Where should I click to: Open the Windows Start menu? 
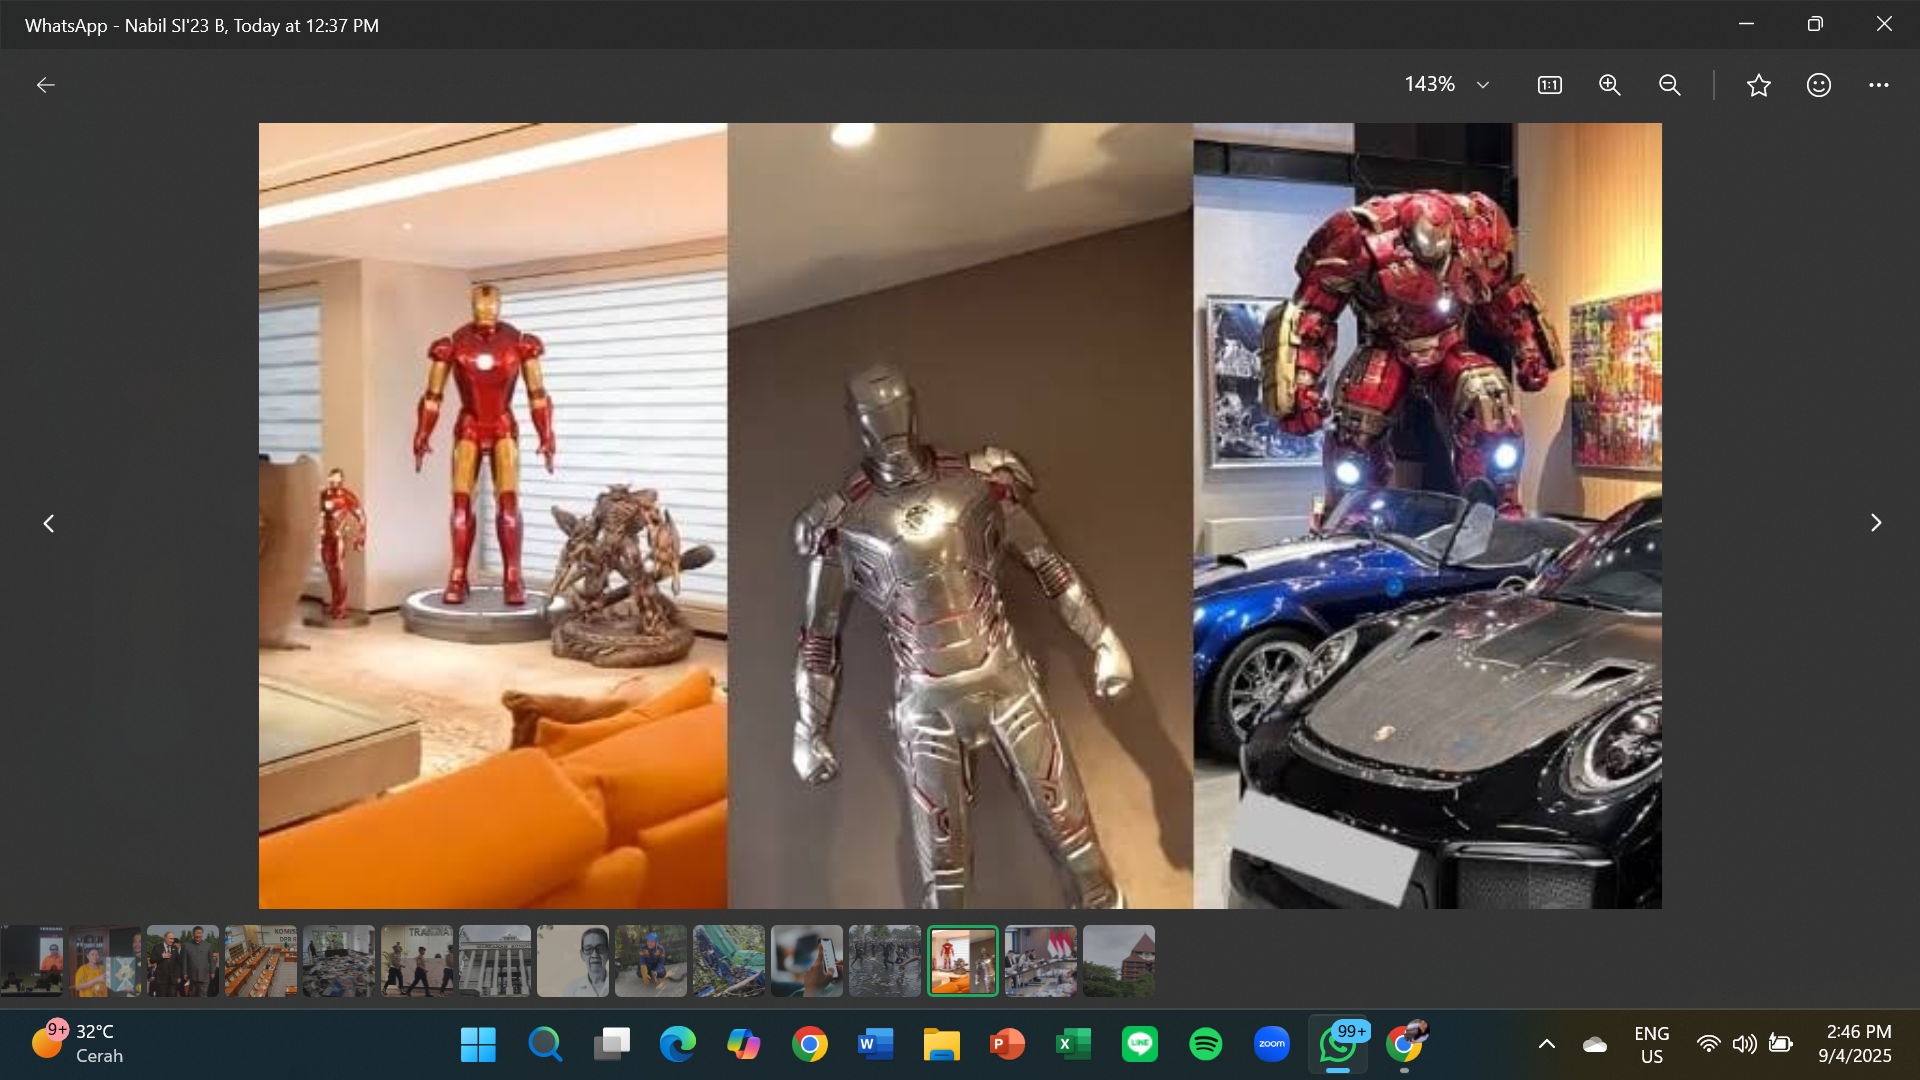tap(478, 1045)
